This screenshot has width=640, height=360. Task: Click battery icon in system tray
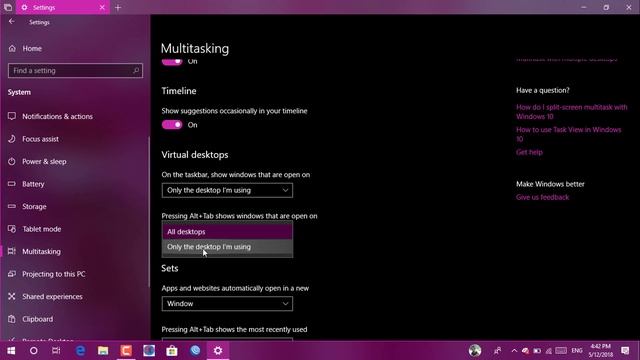click(537, 351)
